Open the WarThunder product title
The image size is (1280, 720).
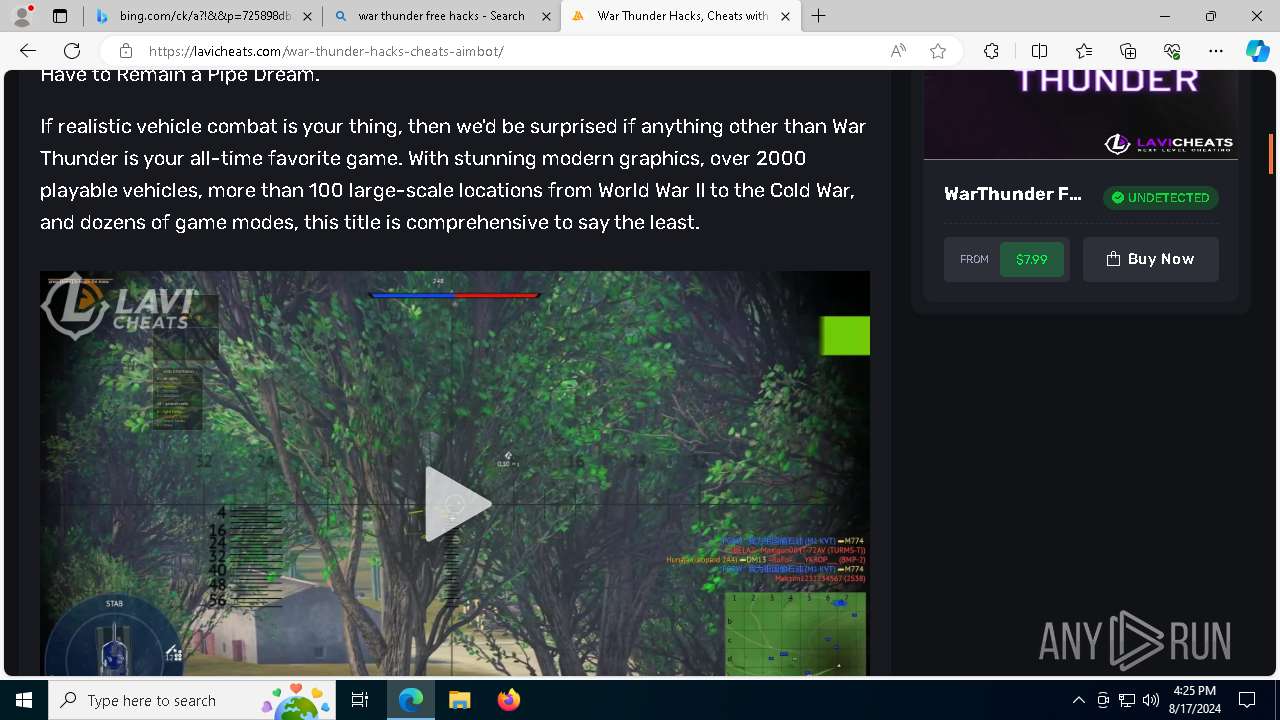tap(1013, 194)
